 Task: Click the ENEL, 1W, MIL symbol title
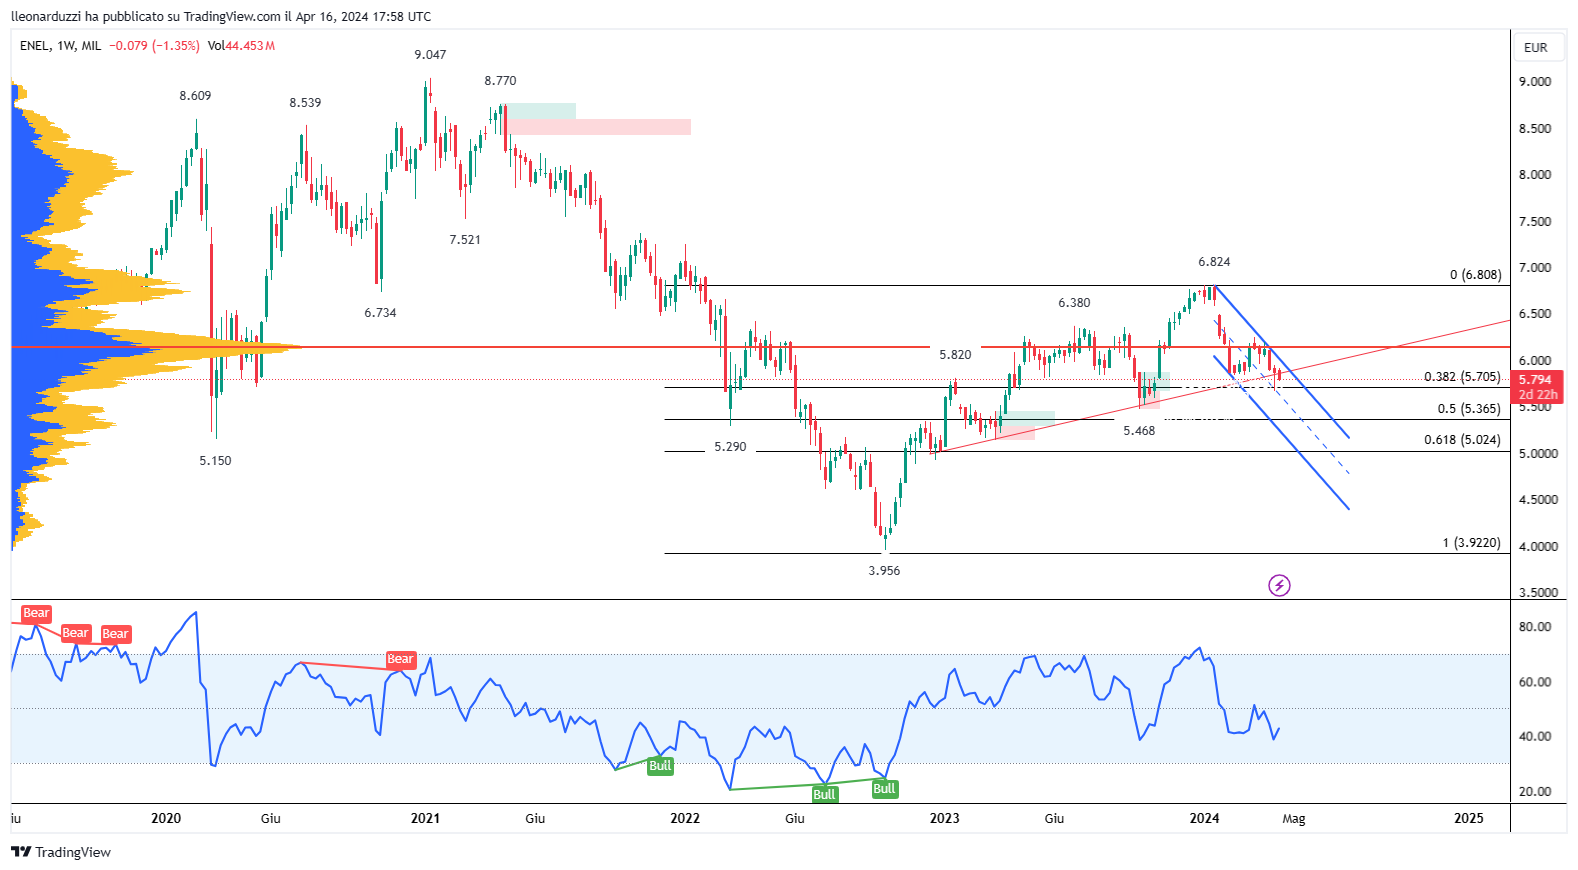[60, 46]
